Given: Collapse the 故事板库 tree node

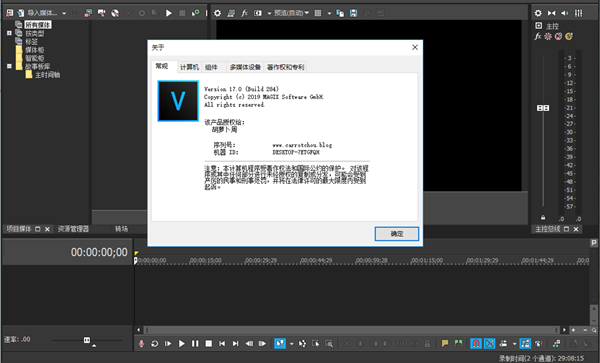Looking at the screenshot, I should [9, 66].
